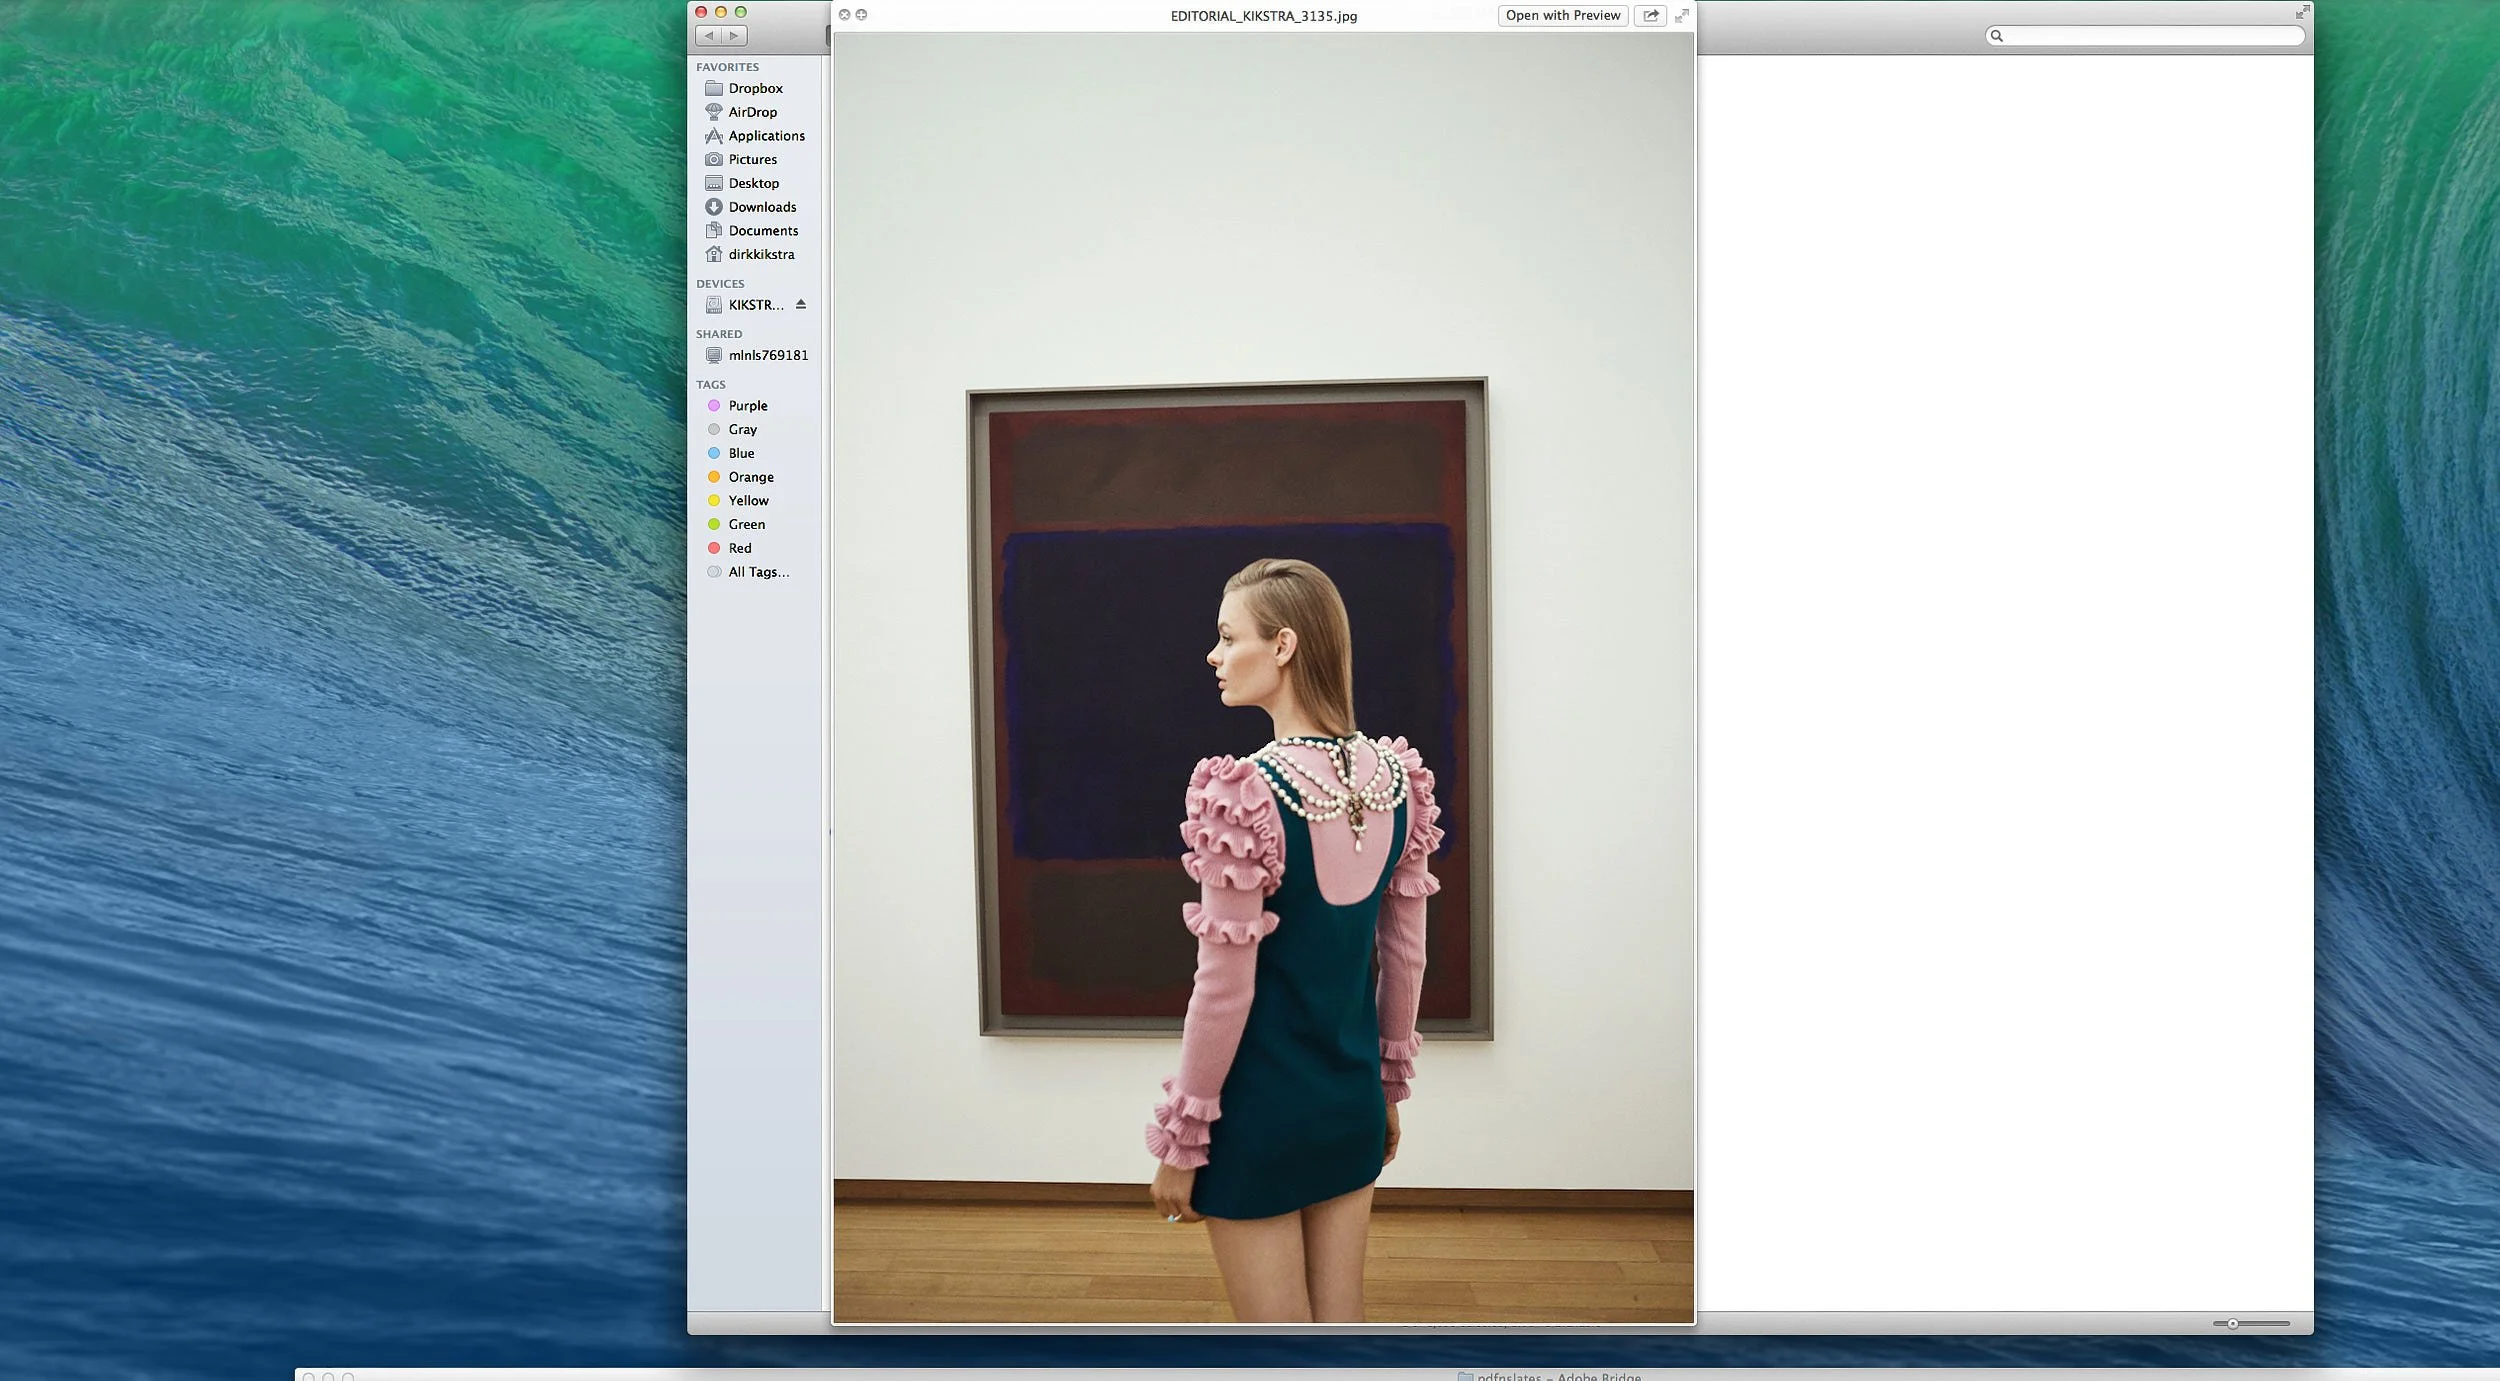Eject the KIKSTR... device in the sidebar
Image resolution: width=2500 pixels, height=1381 pixels.
point(801,305)
